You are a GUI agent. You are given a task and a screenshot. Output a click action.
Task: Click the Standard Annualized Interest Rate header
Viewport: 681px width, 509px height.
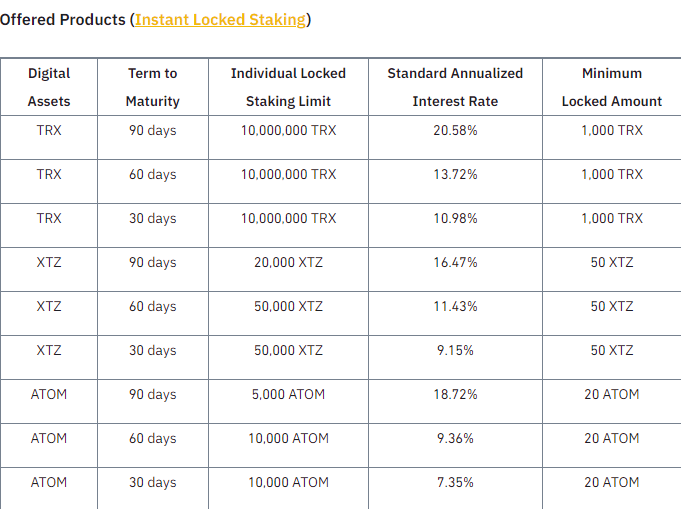click(455, 87)
